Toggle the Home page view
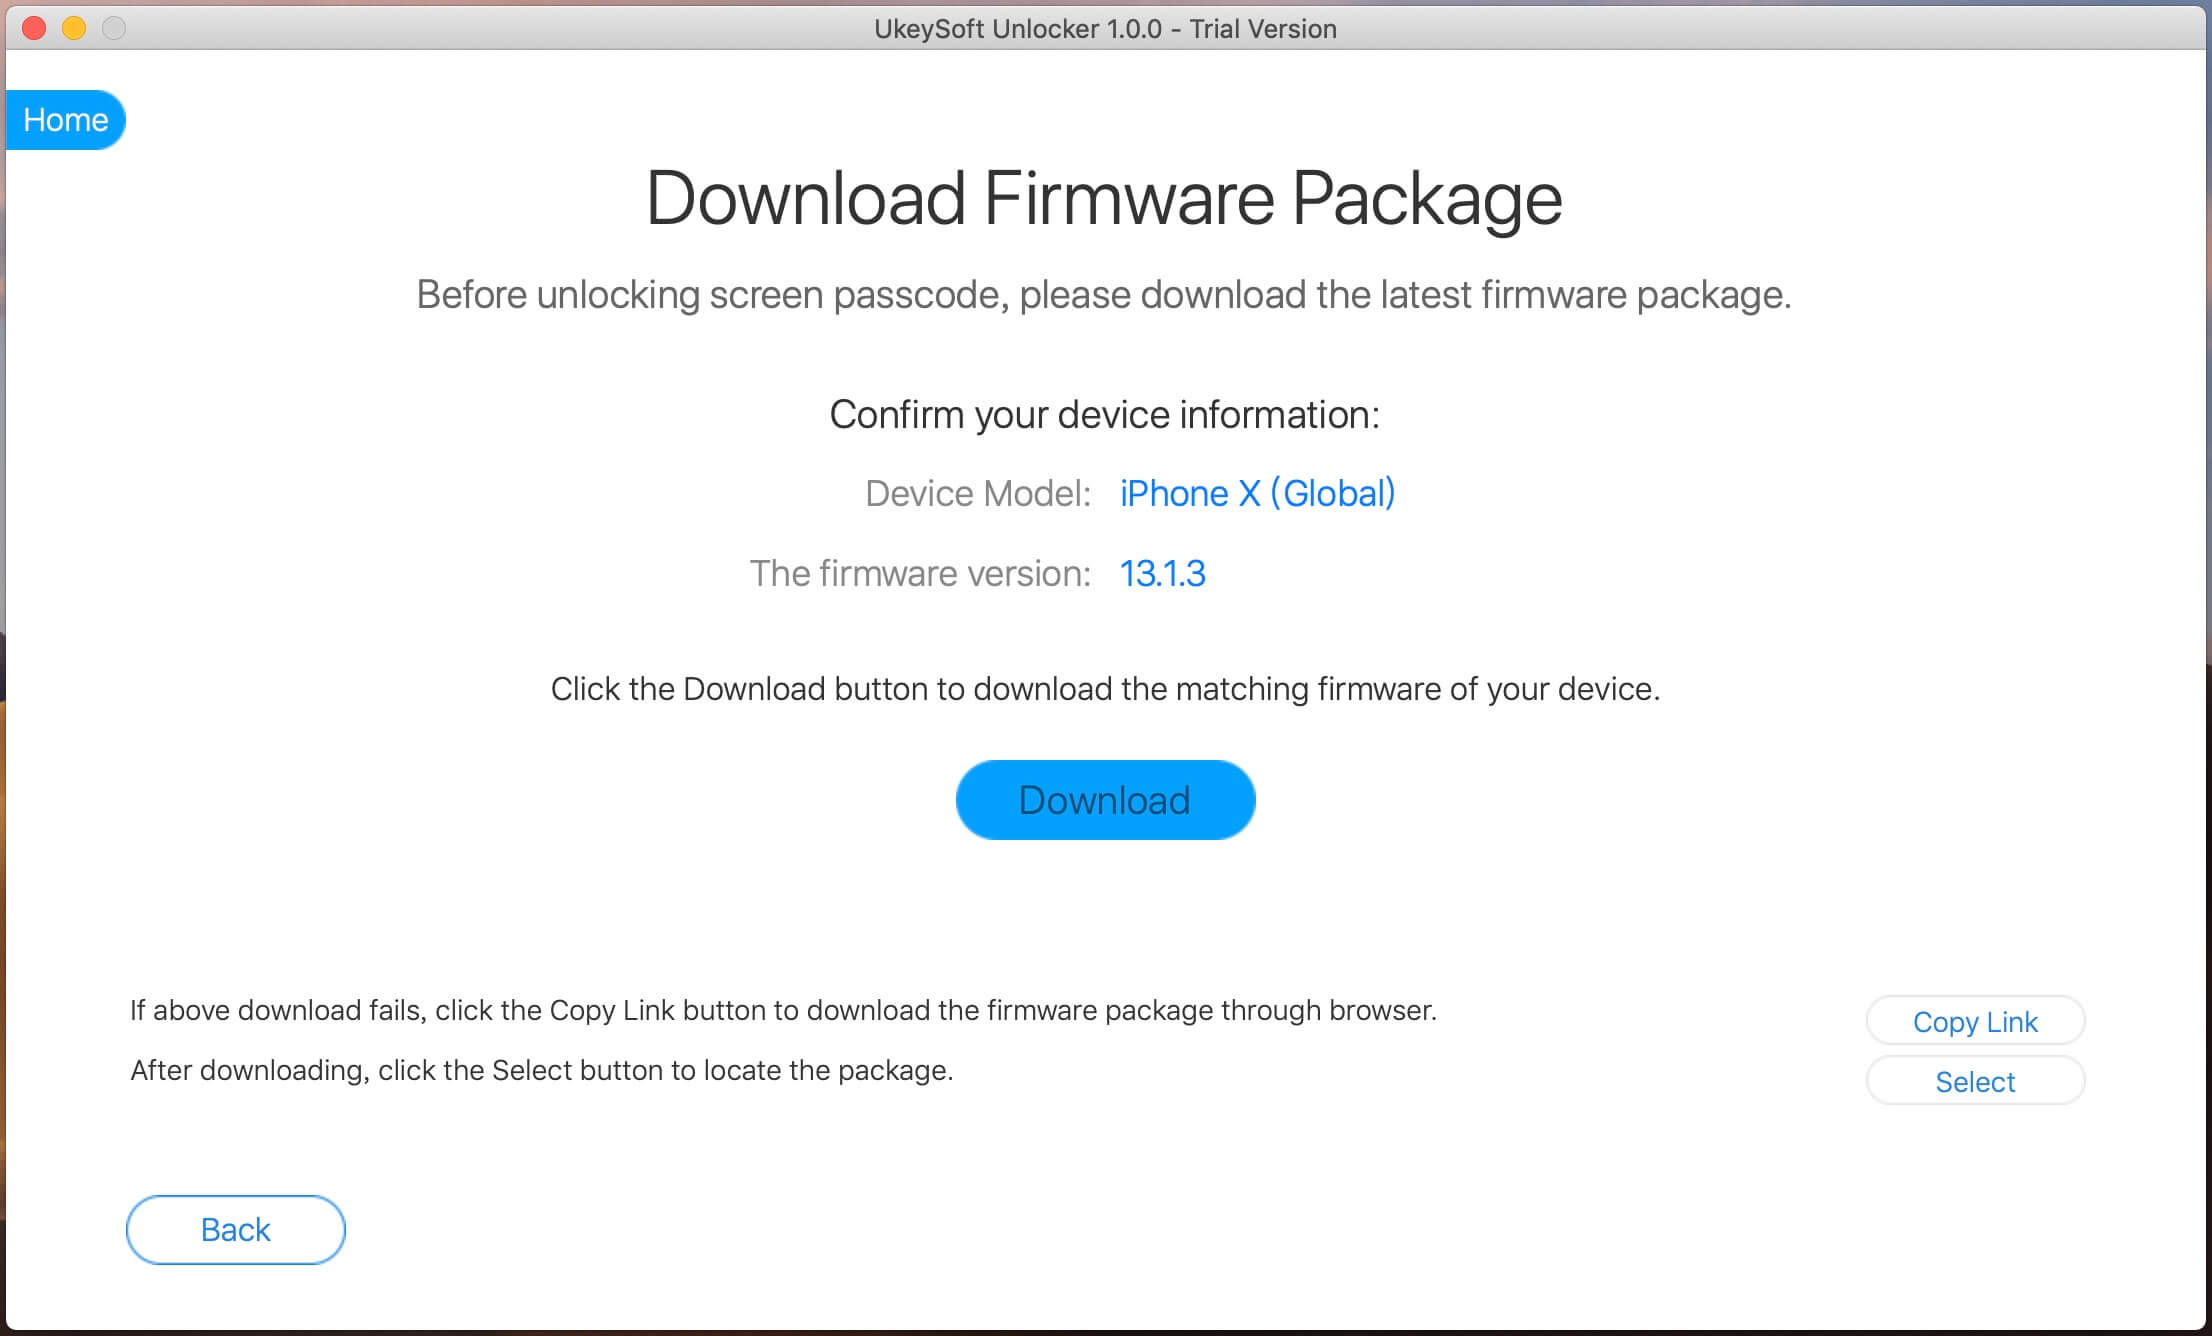The image size is (2212, 1336). click(x=66, y=120)
